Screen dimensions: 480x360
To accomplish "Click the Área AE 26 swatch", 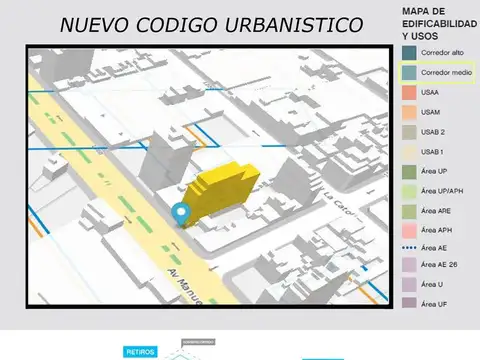I will pos(409,265).
